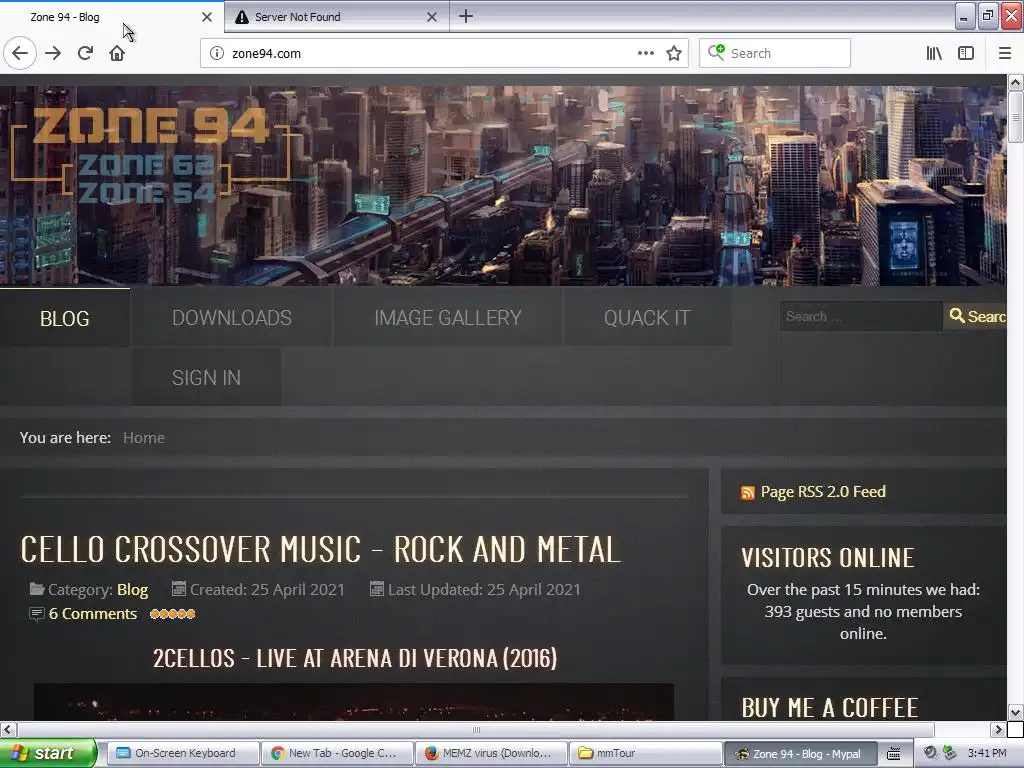Close the Server Not Found tab
This screenshot has width=1024, height=768.
[x=432, y=17]
